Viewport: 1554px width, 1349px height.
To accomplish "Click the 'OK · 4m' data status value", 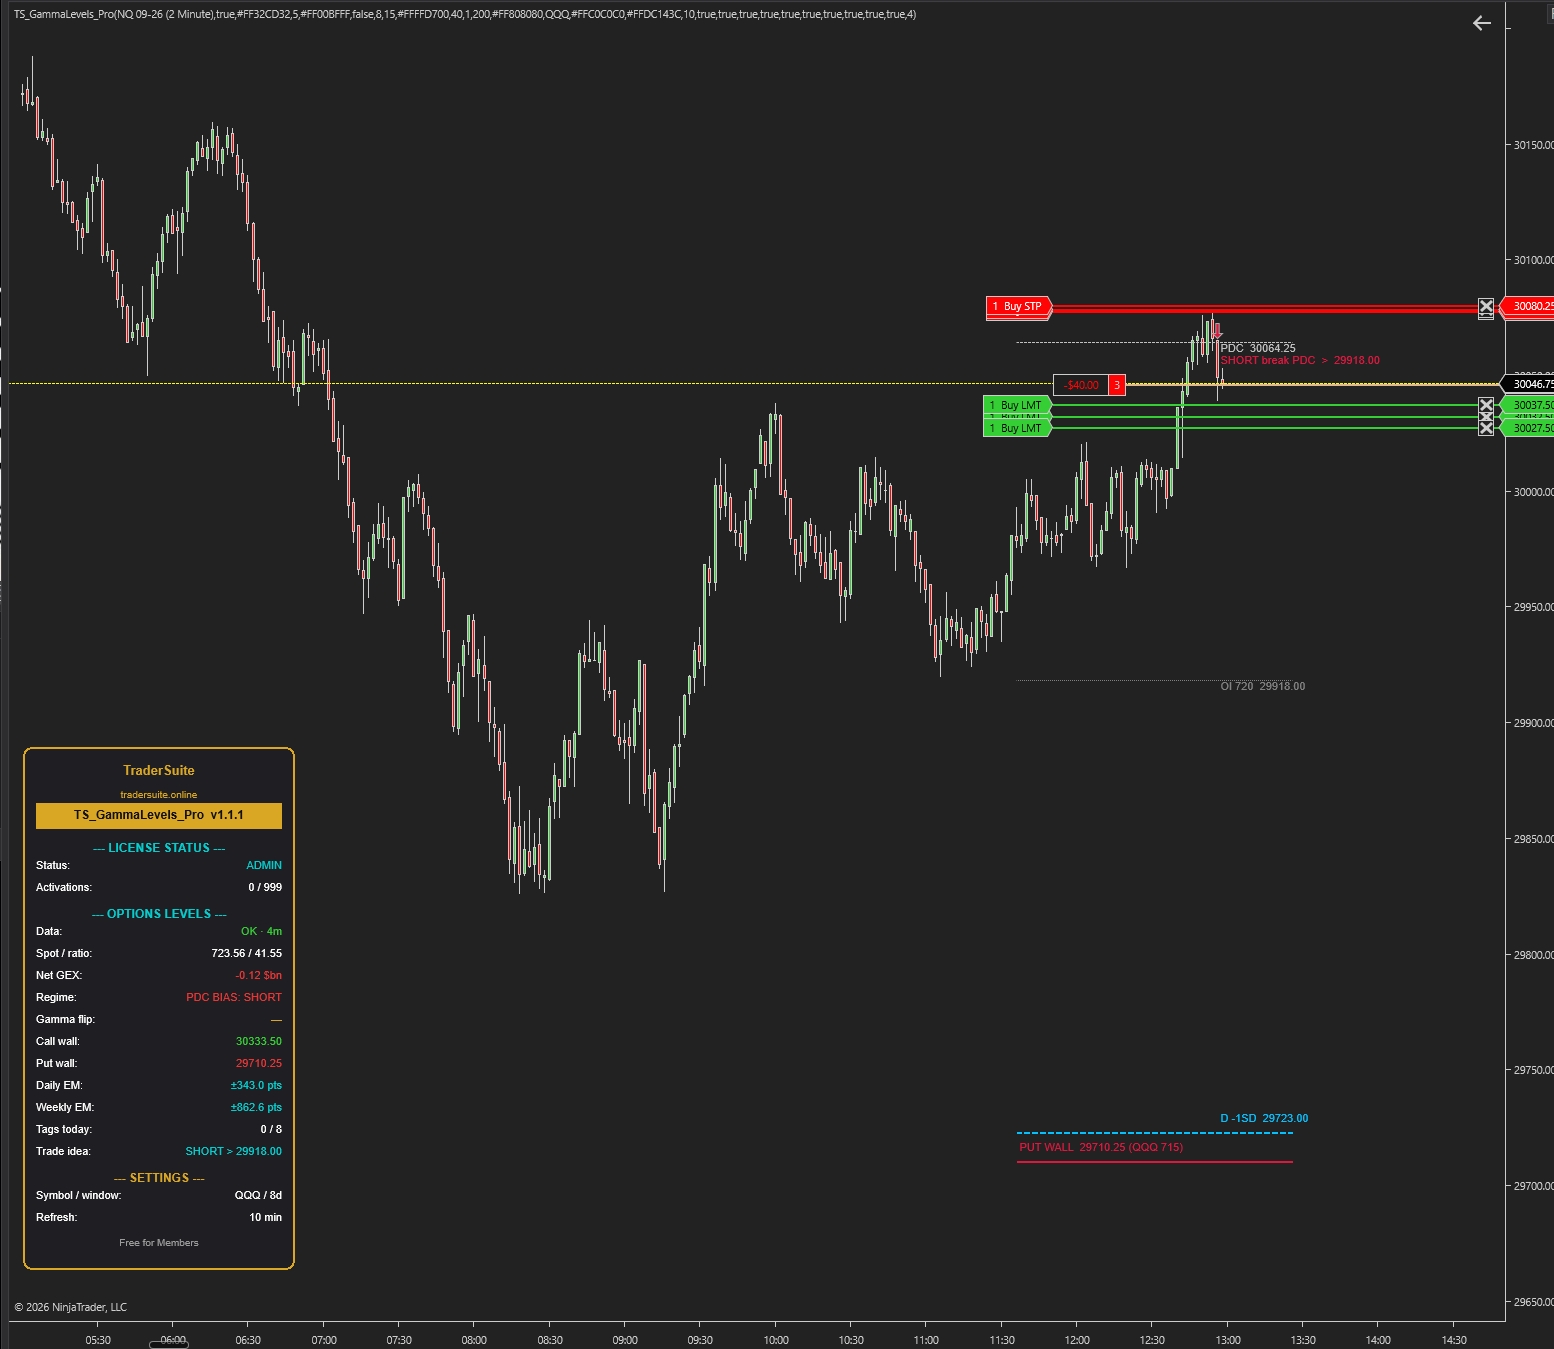I will tap(261, 931).
